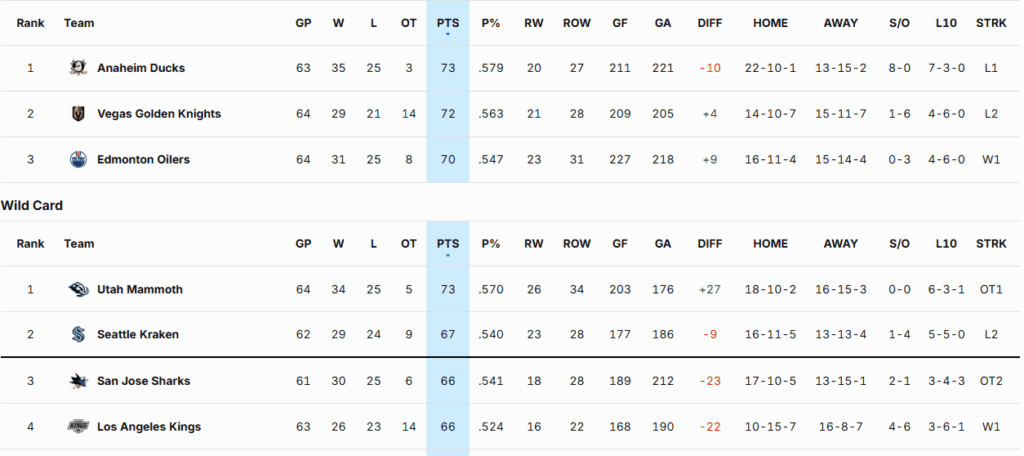1024x456 pixels.
Task: Sort by PTS arrow in Wild Card table
Action: click(x=447, y=255)
